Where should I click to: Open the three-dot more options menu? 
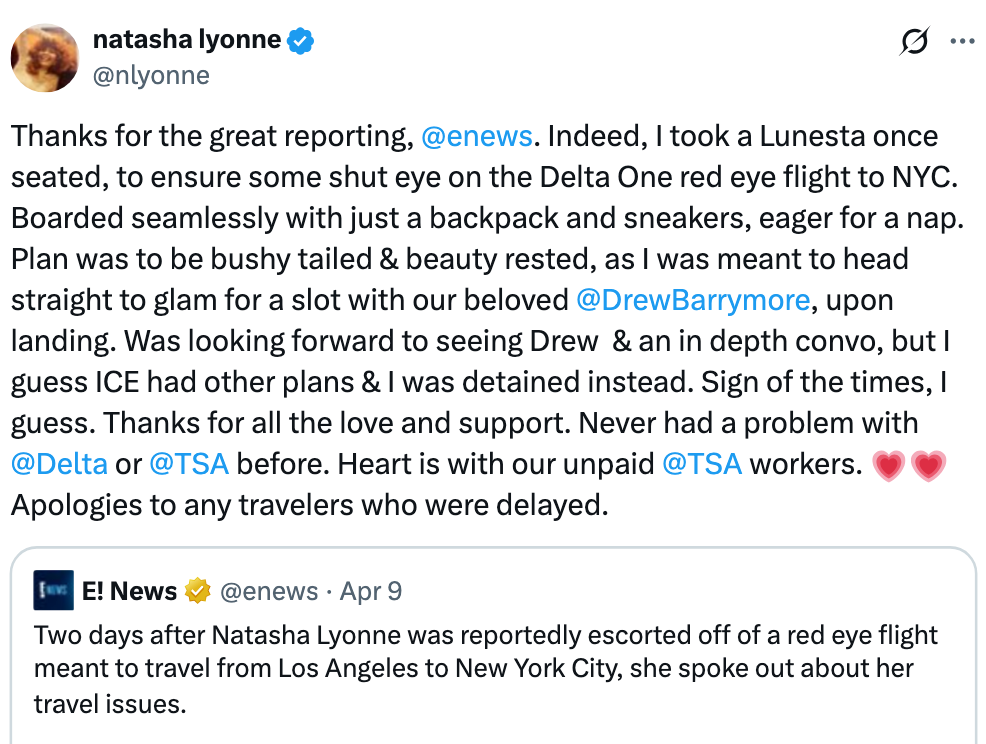pos(961,42)
